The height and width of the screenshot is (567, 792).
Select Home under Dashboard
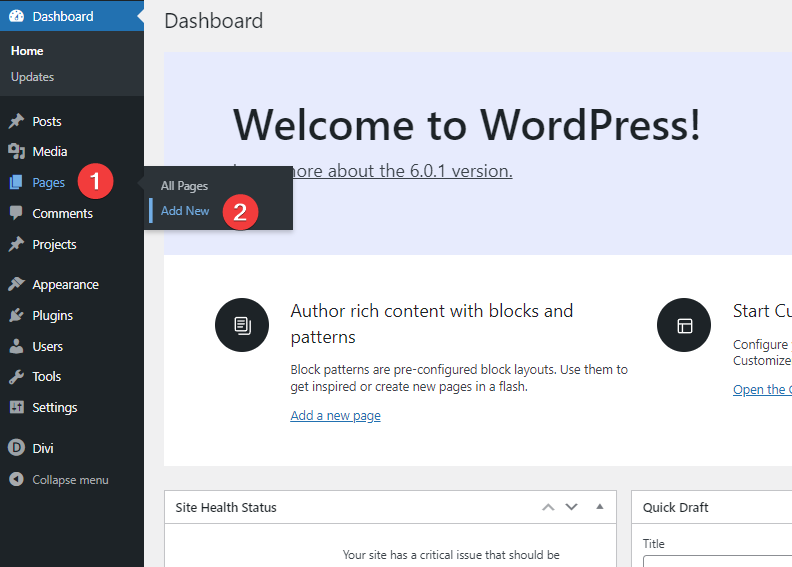[27, 51]
